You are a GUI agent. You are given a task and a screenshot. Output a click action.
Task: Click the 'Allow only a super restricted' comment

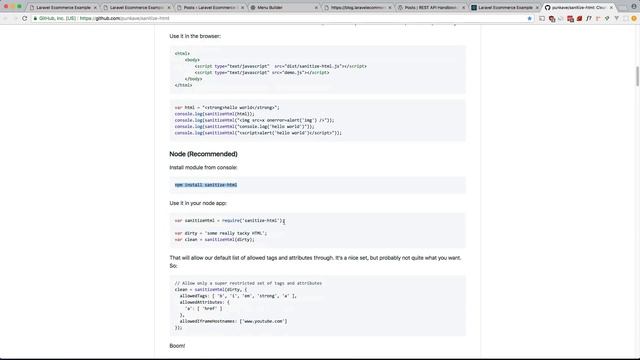pyautogui.click(x=248, y=283)
